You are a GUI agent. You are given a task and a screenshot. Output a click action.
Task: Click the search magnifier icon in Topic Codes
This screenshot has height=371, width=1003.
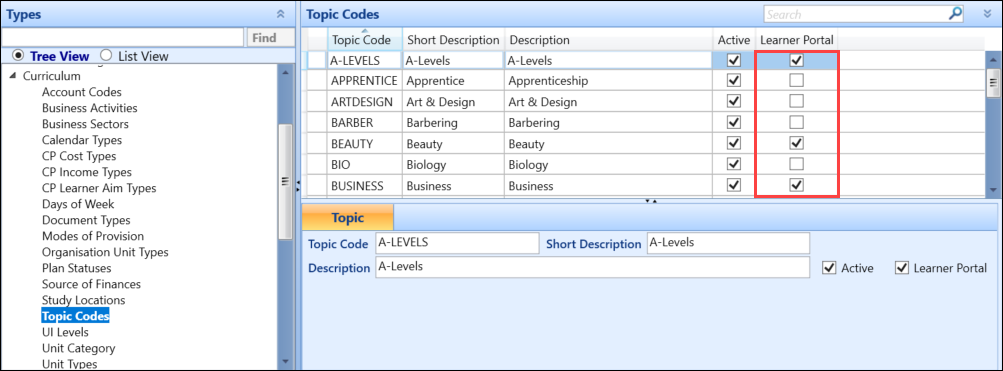pyautogui.click(x=955, y=13)
